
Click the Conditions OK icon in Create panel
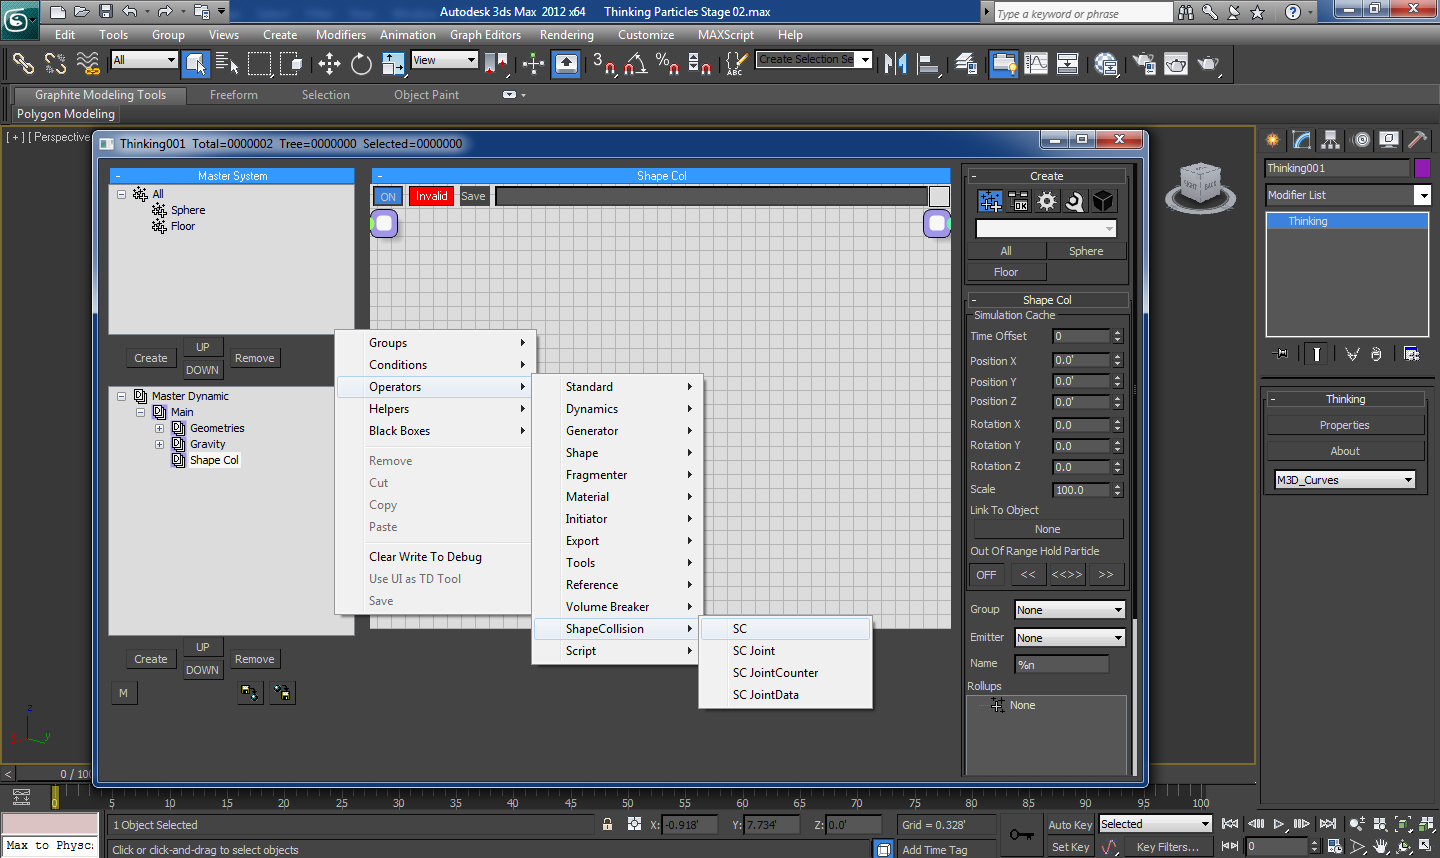(x=1018, y=201)
